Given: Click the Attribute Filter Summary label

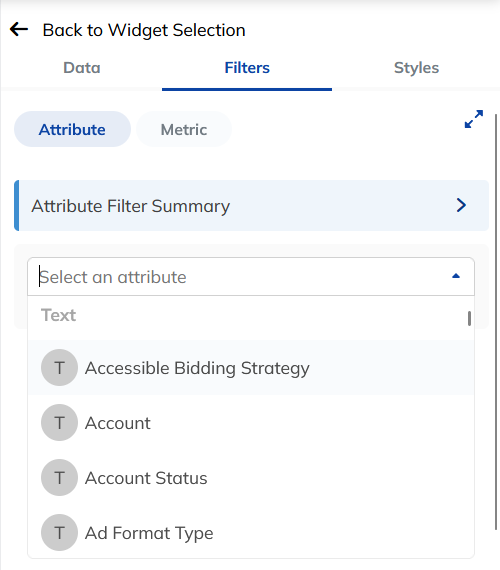Looking at the screenshot, I should tap(131, 206).
